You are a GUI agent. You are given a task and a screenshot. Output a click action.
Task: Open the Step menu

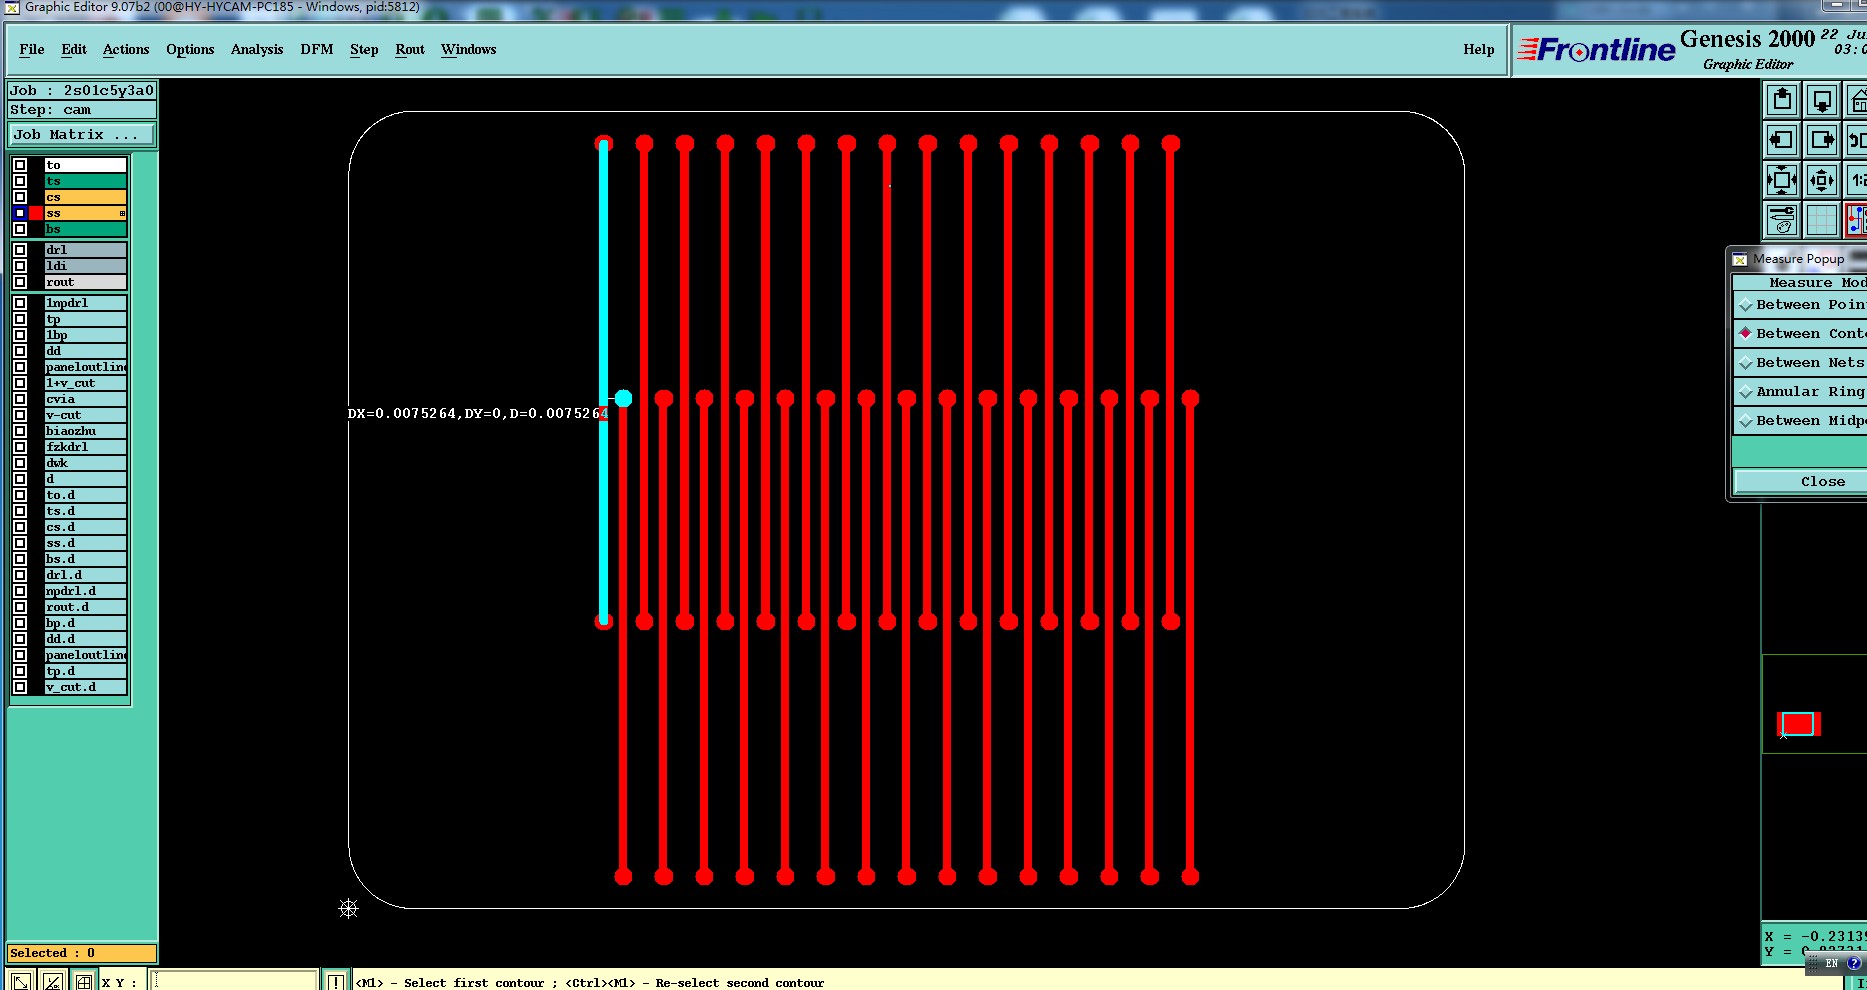[x=364, y=49]
